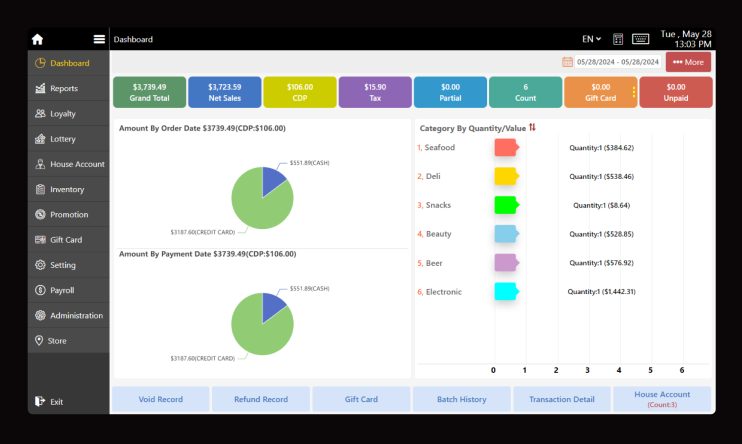This screenshot has width=742, height=444.
Task: Toggle the hamburger sidebar menu
Action: pos(99,39)
